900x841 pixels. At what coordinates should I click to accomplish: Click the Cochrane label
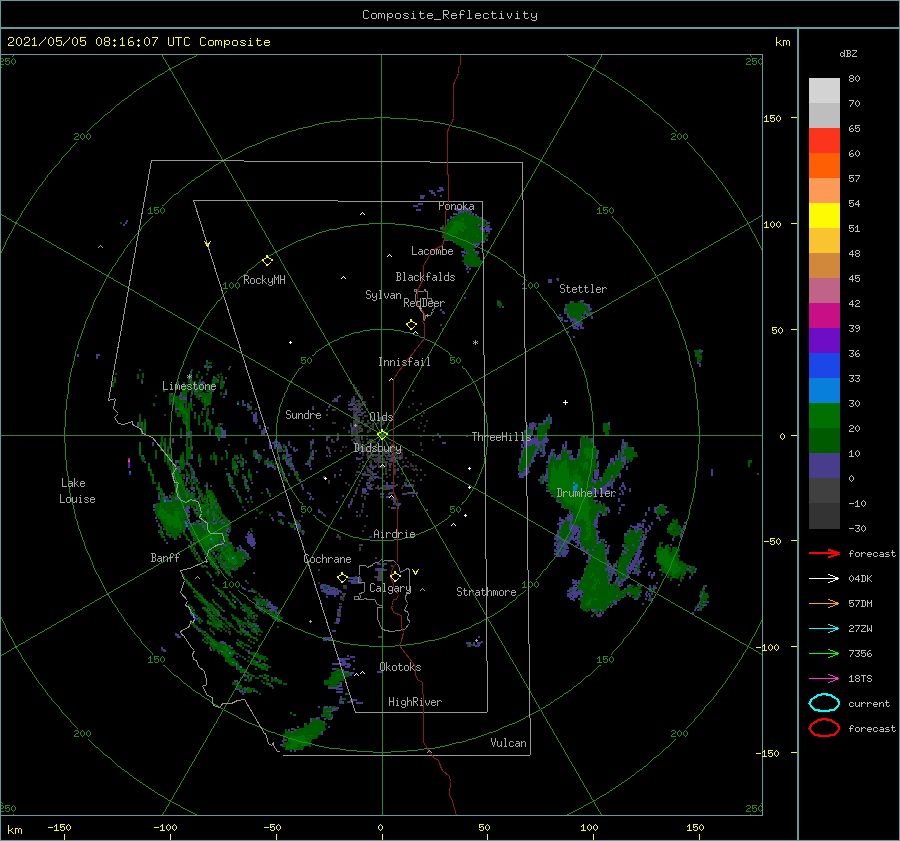pos(327,559)
